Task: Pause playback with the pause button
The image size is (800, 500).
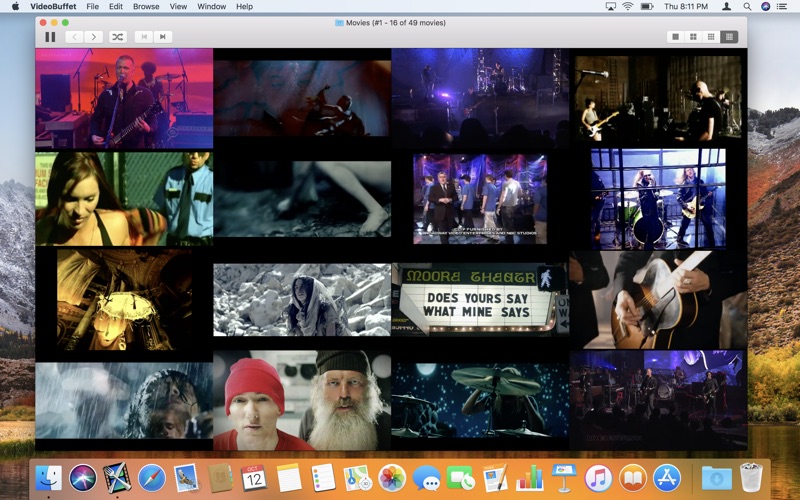Action: 50,37
